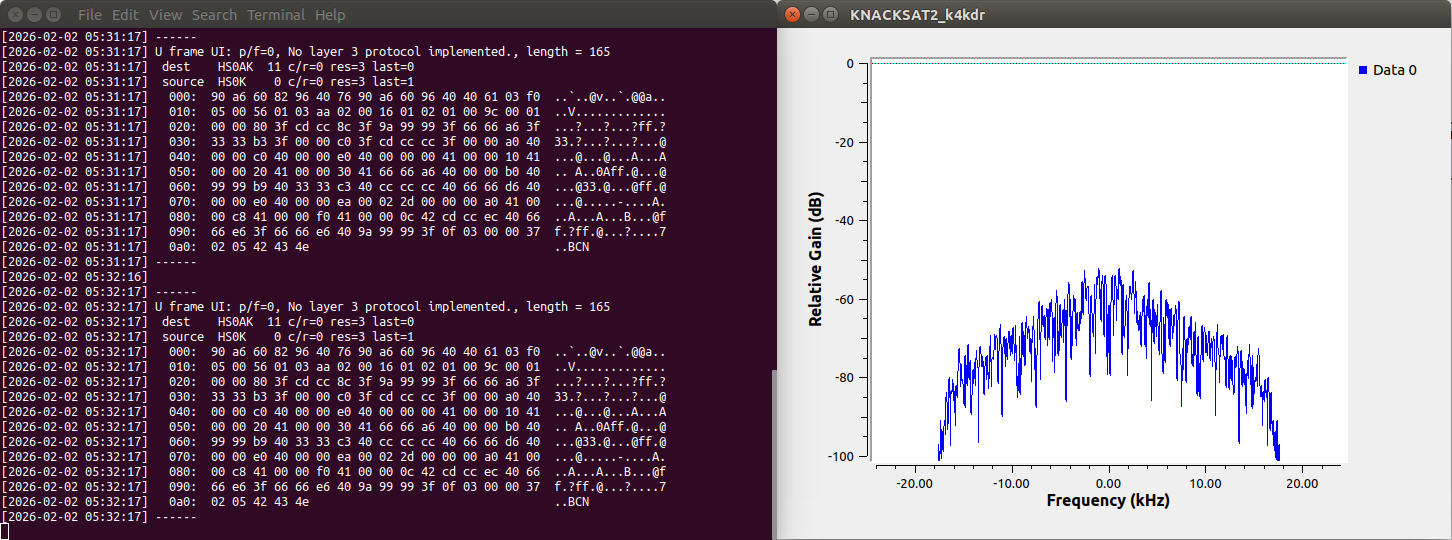Click the spectrum peak near 0 kHz

coord(1099,271)
